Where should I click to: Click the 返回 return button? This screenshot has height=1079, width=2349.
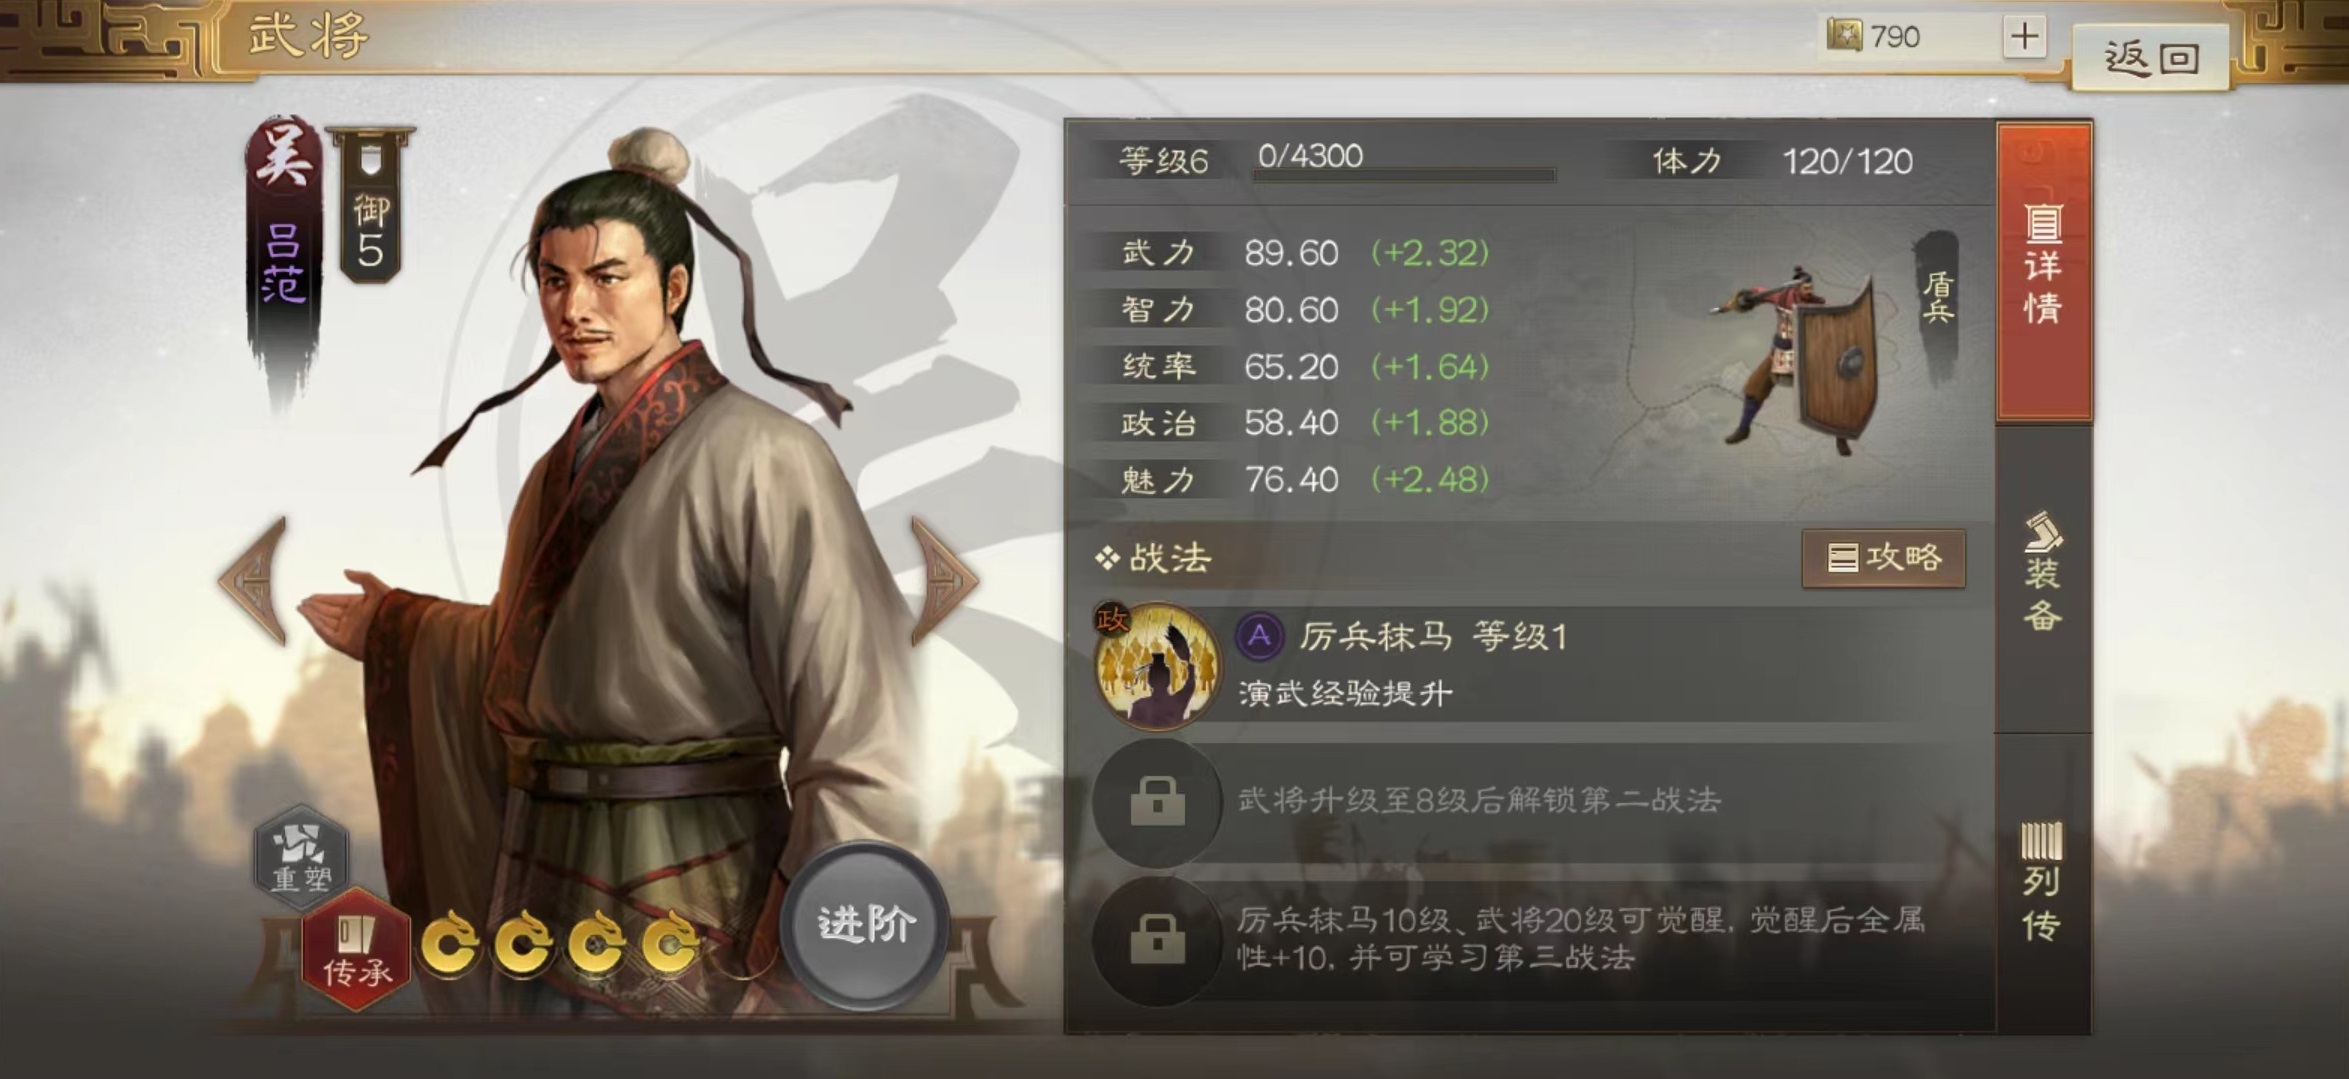(x=2151, y=58)
